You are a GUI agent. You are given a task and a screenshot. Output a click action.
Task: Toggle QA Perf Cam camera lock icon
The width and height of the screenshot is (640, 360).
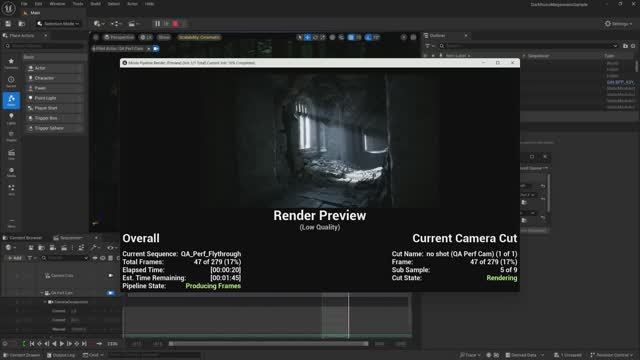point(110,293)
